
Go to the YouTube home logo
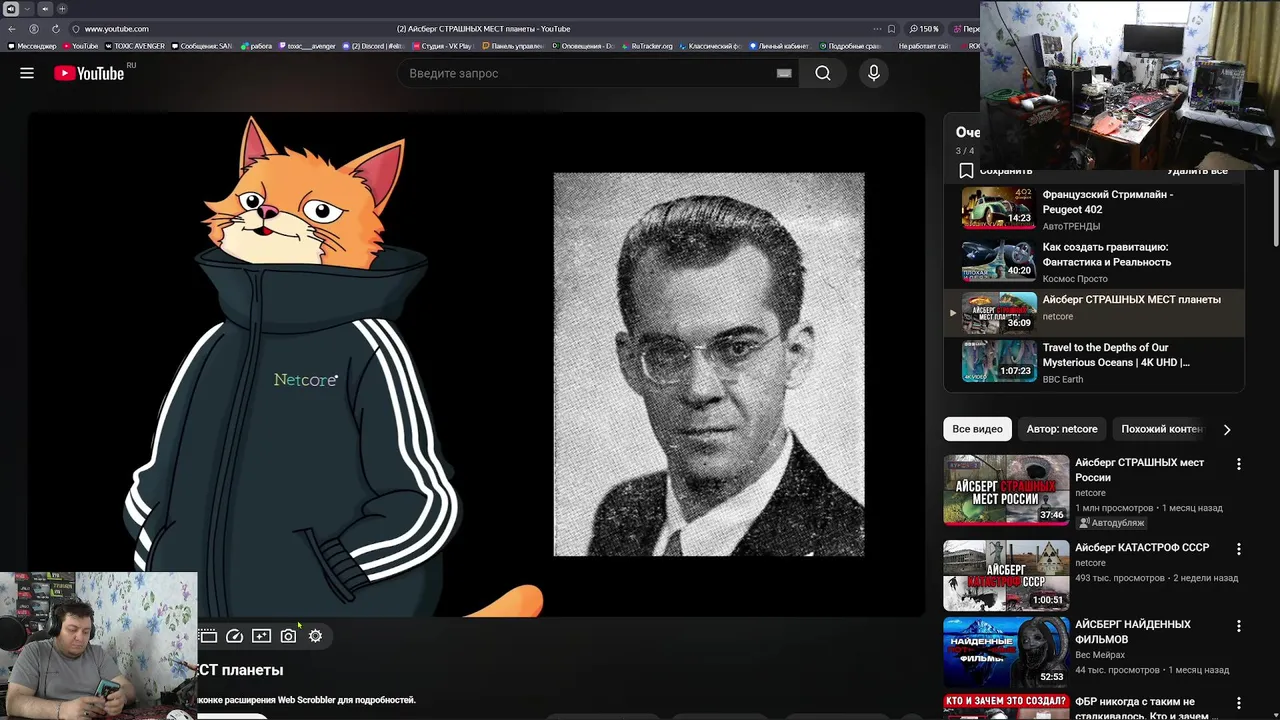click(89, 73)
